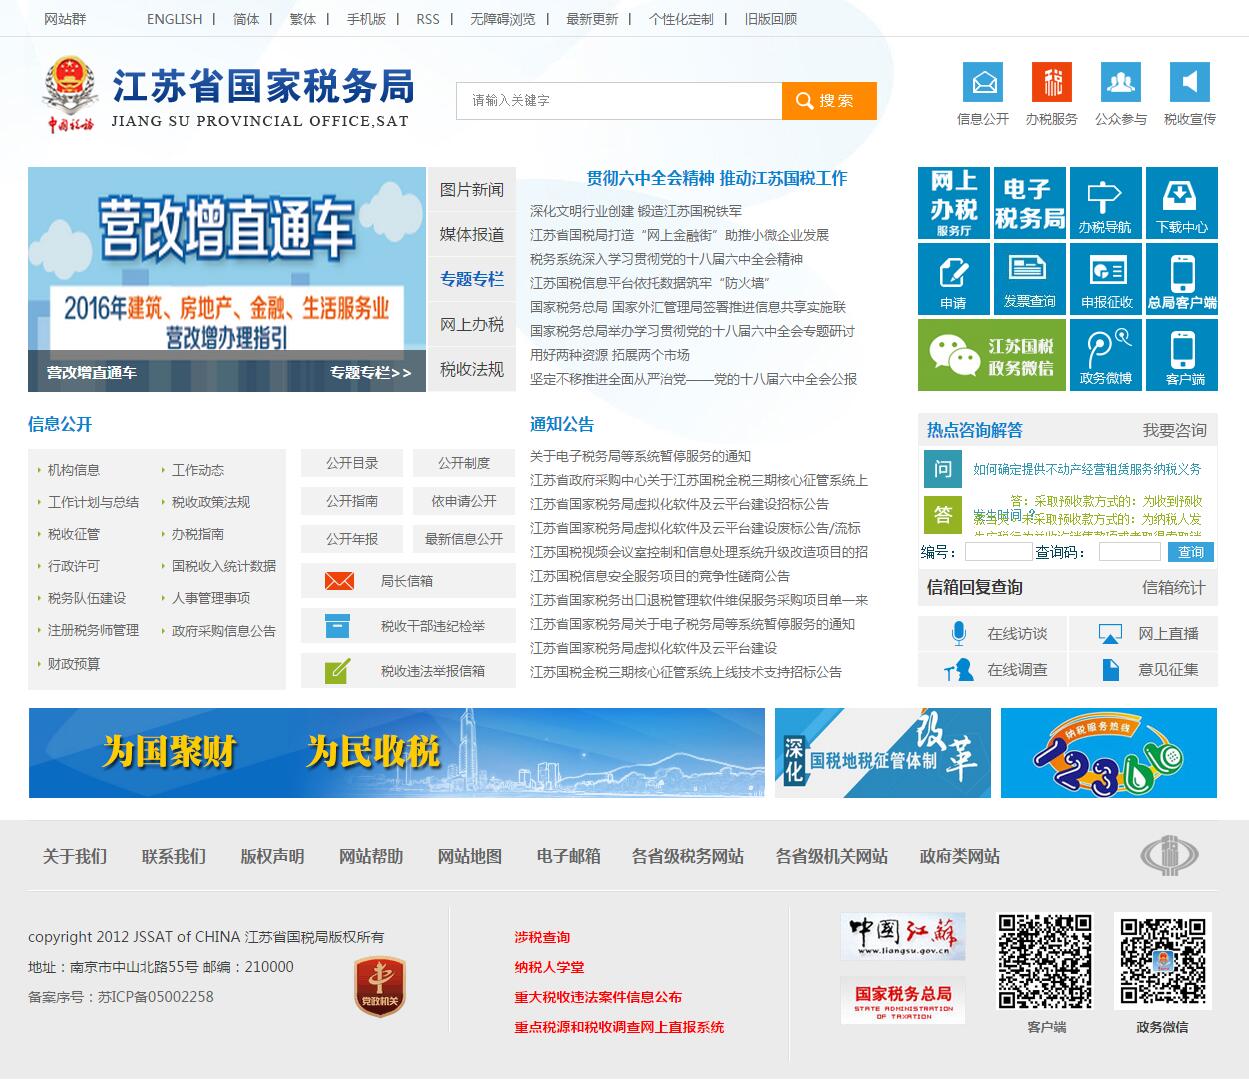Screen dimensions: 1249x1080
Task: Open the 申报征收 tile
Action: click(x=1105, y=279)
